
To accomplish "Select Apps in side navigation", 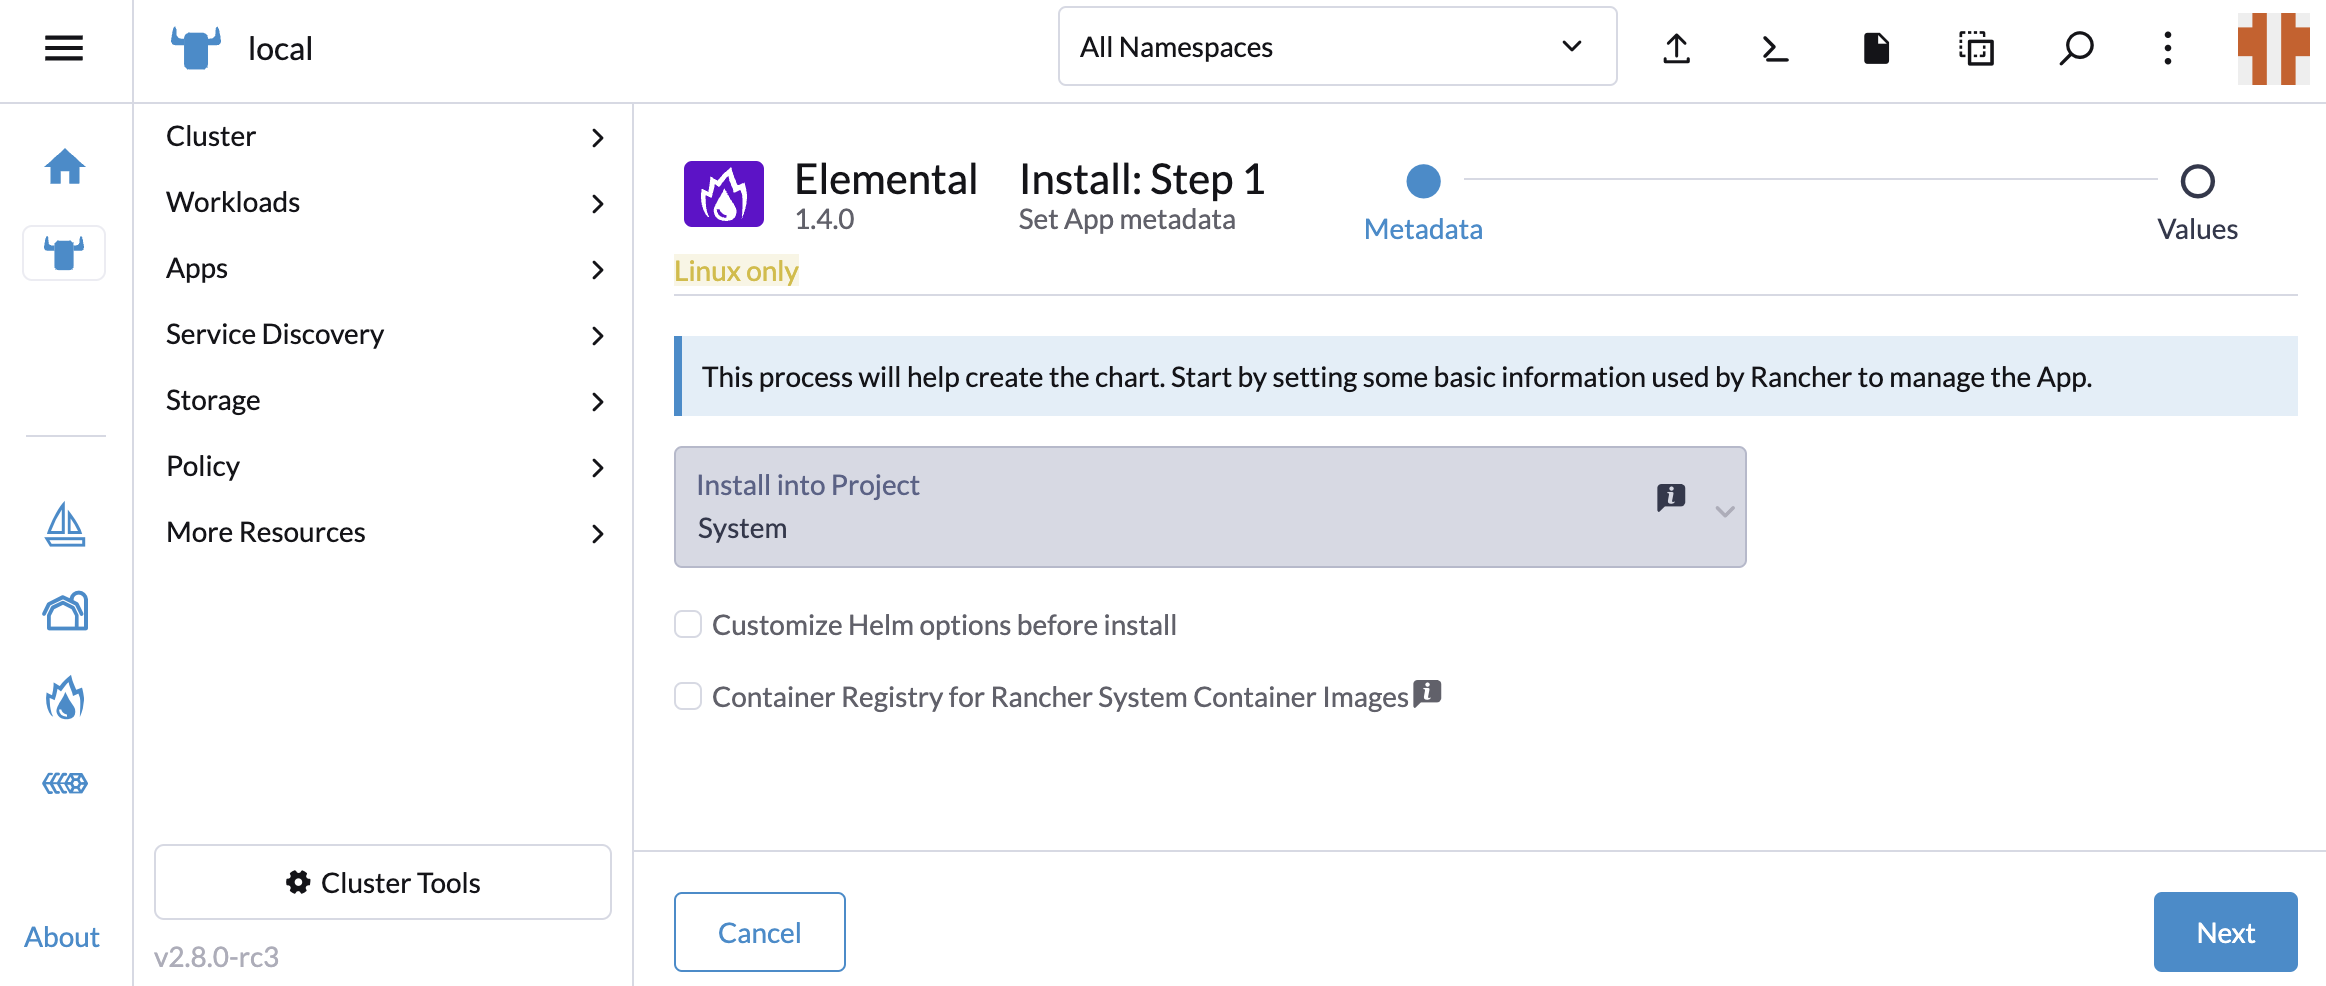I will pyautogui.click(x=197, y=268).
